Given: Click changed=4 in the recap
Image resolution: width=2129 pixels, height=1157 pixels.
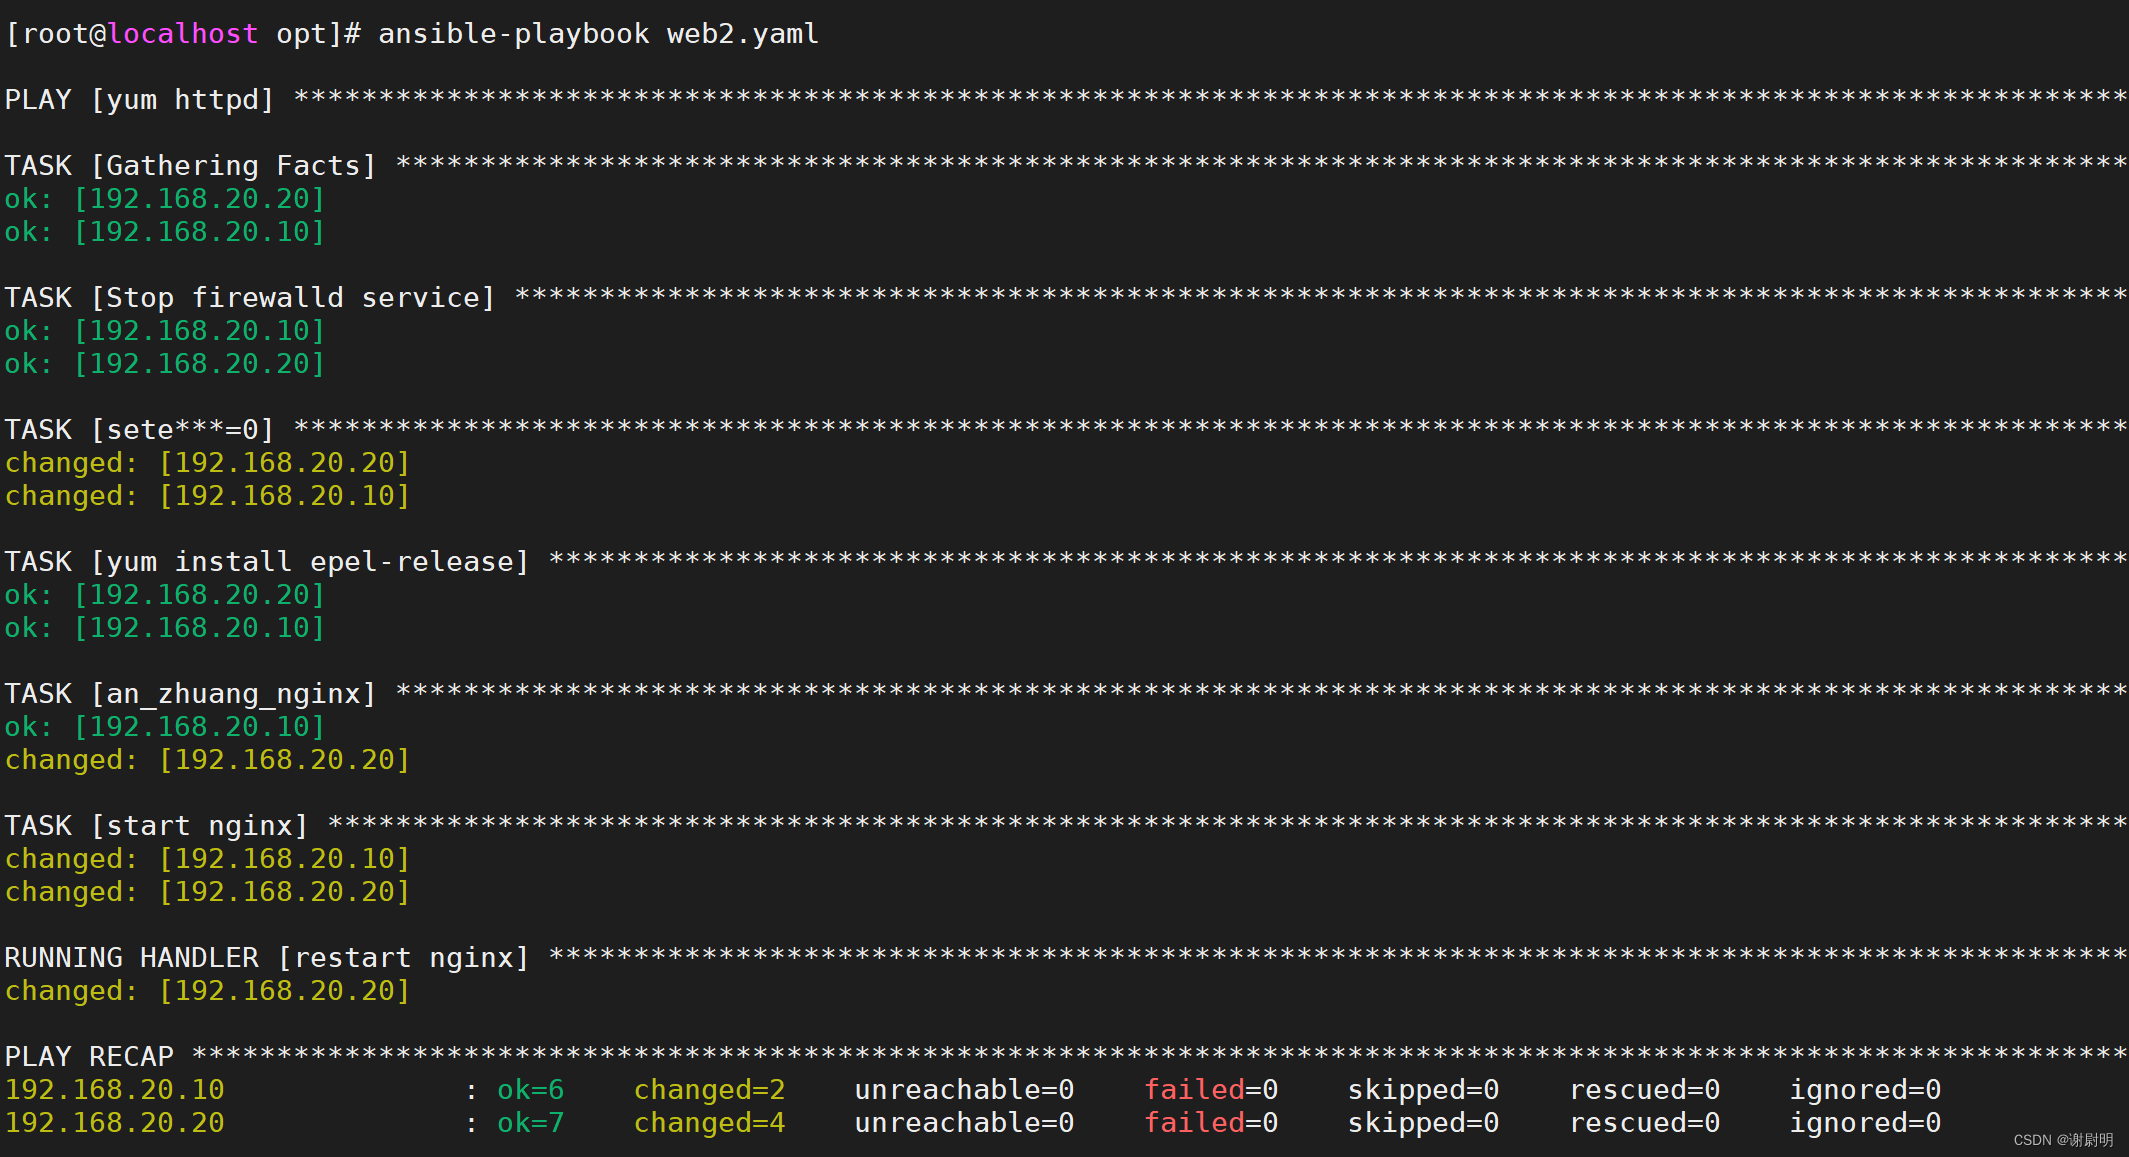Looking at the screenshot, I should (710, 1123).
